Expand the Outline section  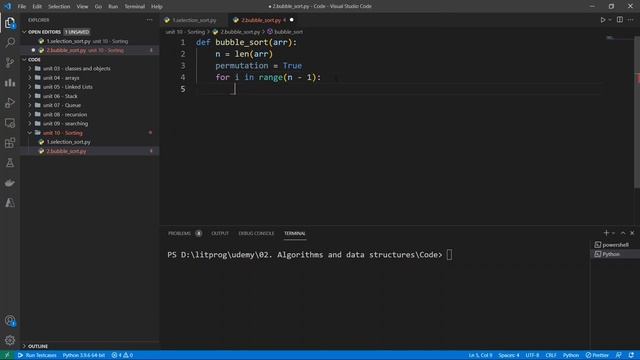pos(24,346)
